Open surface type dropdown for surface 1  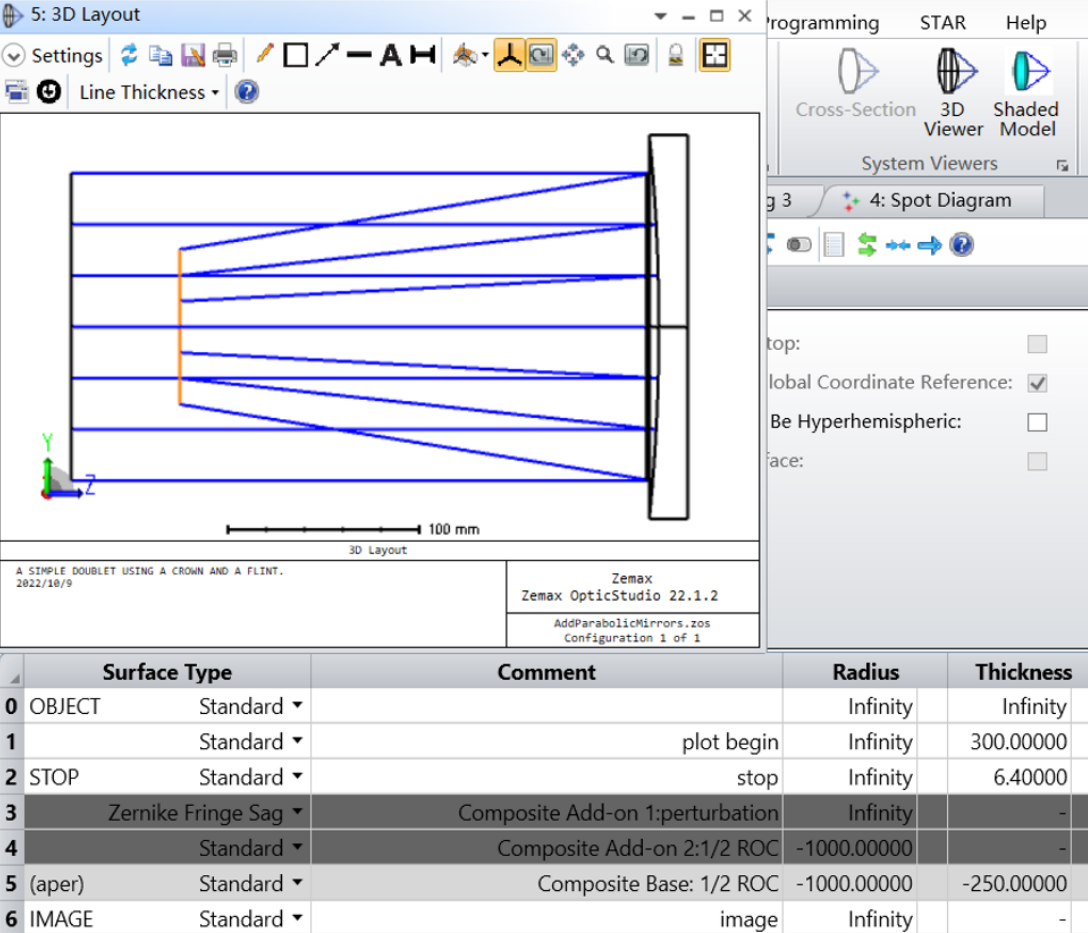click(297, 740)
